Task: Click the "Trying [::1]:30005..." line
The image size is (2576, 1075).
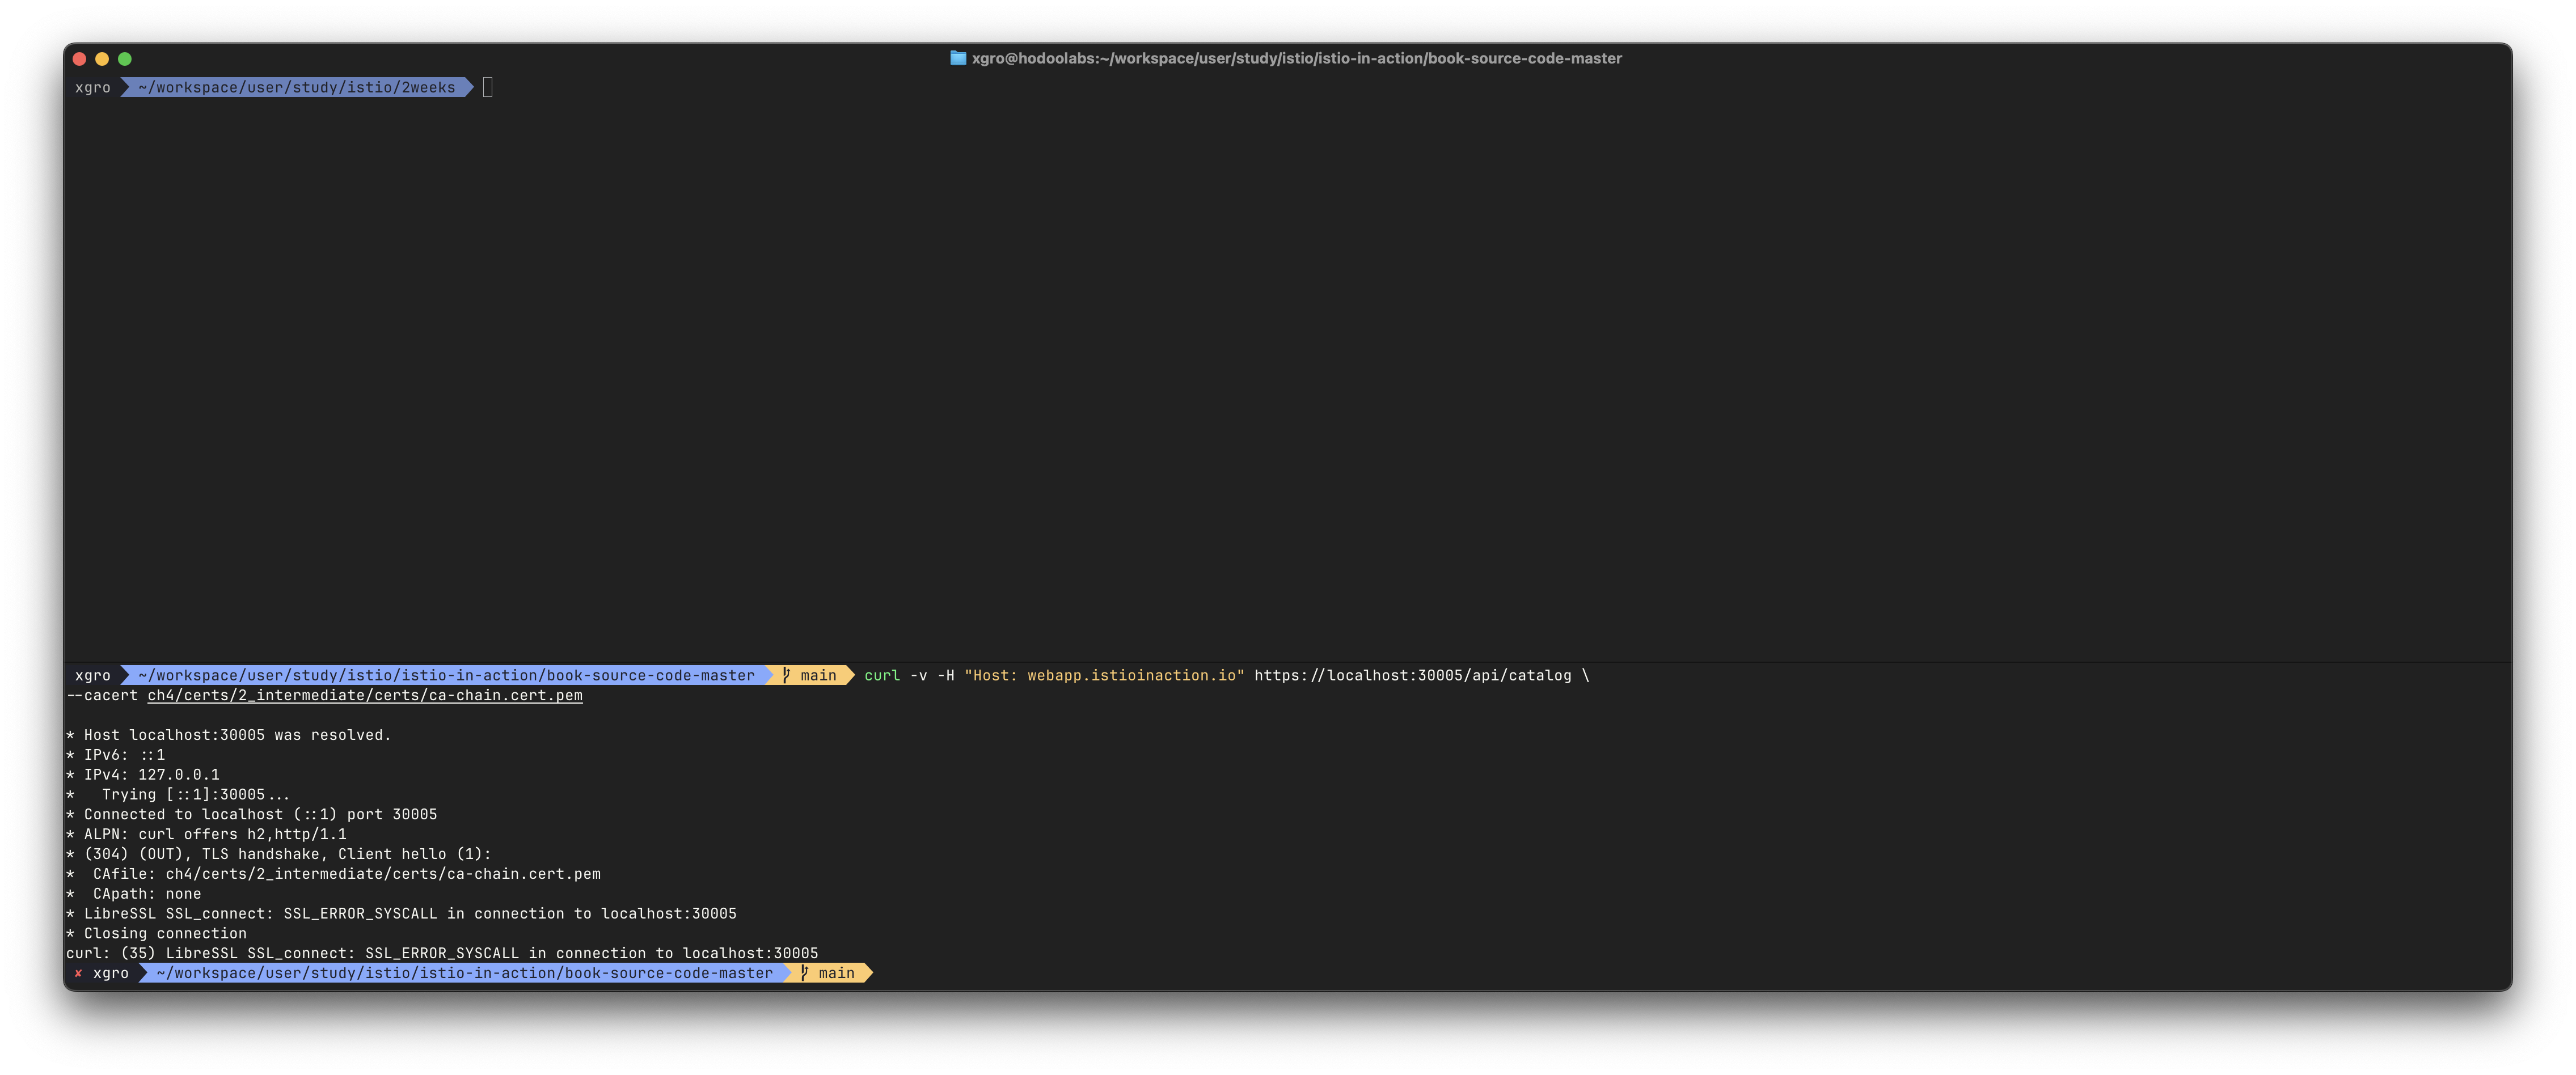Action: pyautogui.click(x=178, y=794)
